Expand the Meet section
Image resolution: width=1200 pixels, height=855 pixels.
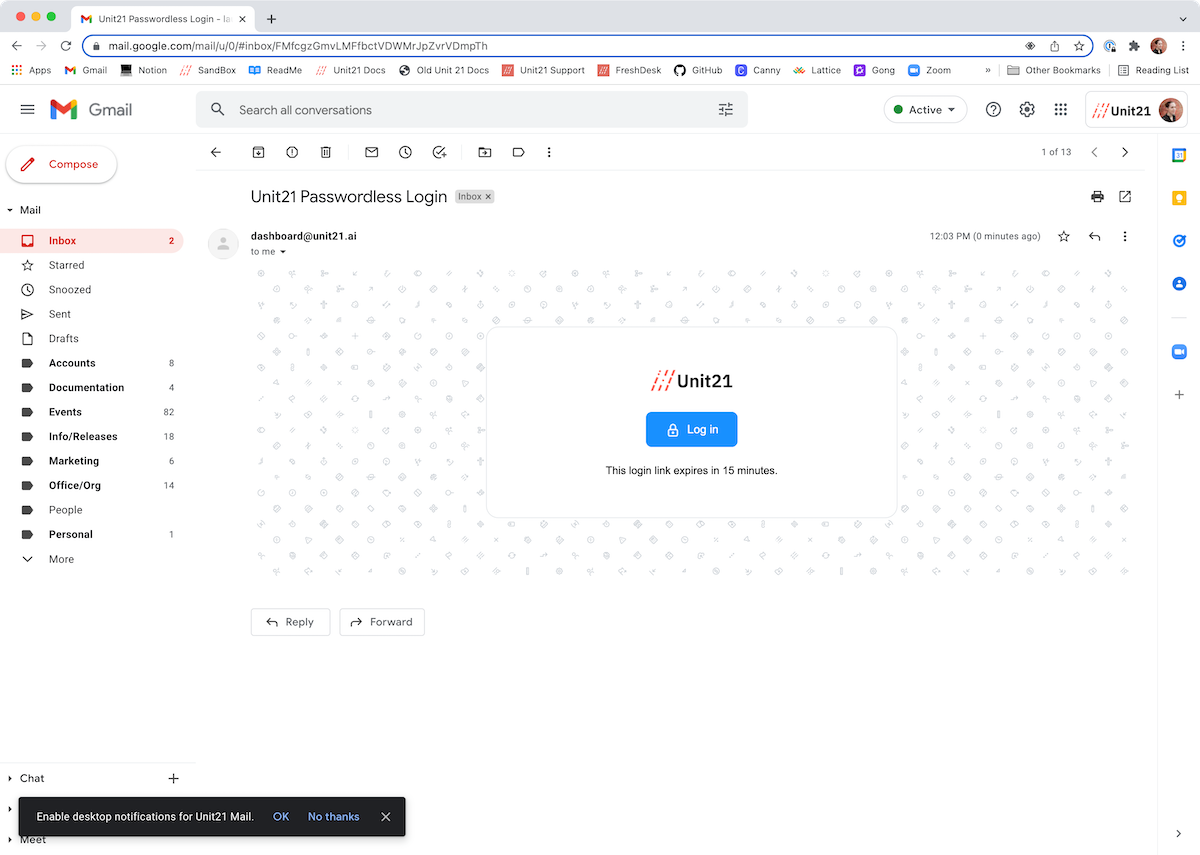click(10, 839)
